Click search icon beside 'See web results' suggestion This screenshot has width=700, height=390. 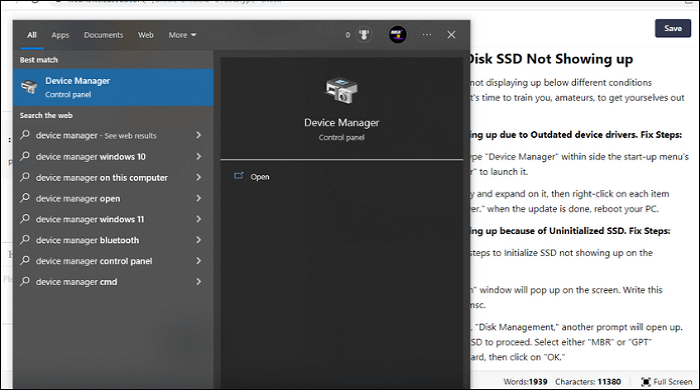pos(25,135)
